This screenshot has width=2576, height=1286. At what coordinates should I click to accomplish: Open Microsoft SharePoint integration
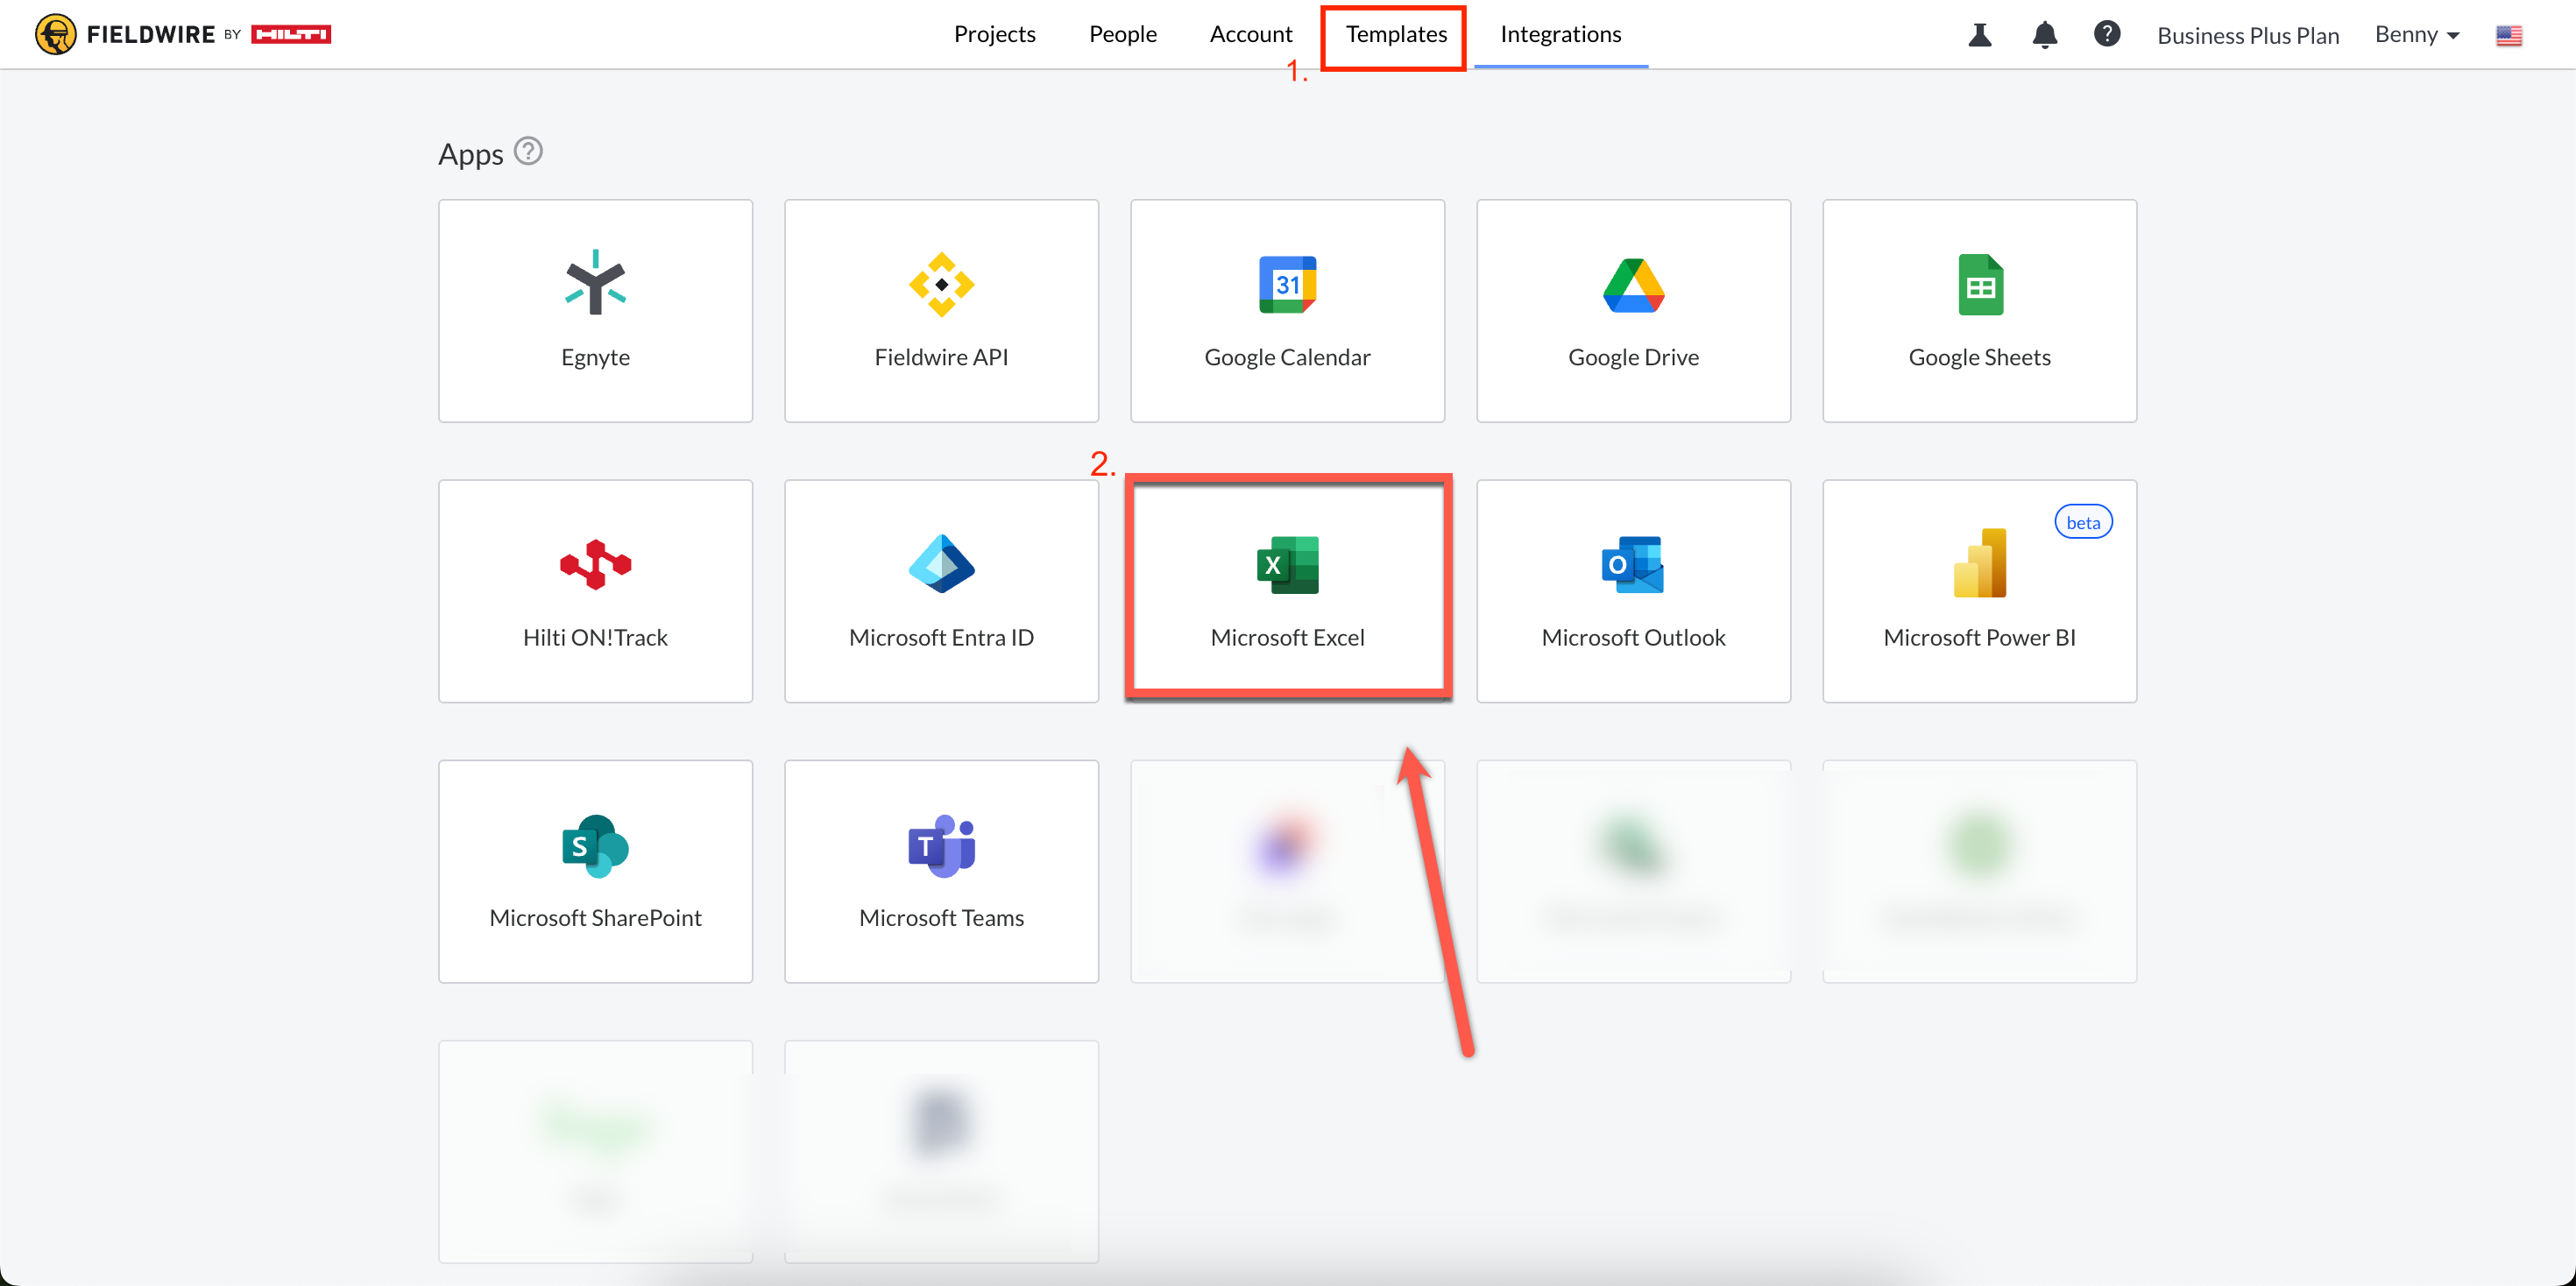pyautogui.click(x=595, y=870)
